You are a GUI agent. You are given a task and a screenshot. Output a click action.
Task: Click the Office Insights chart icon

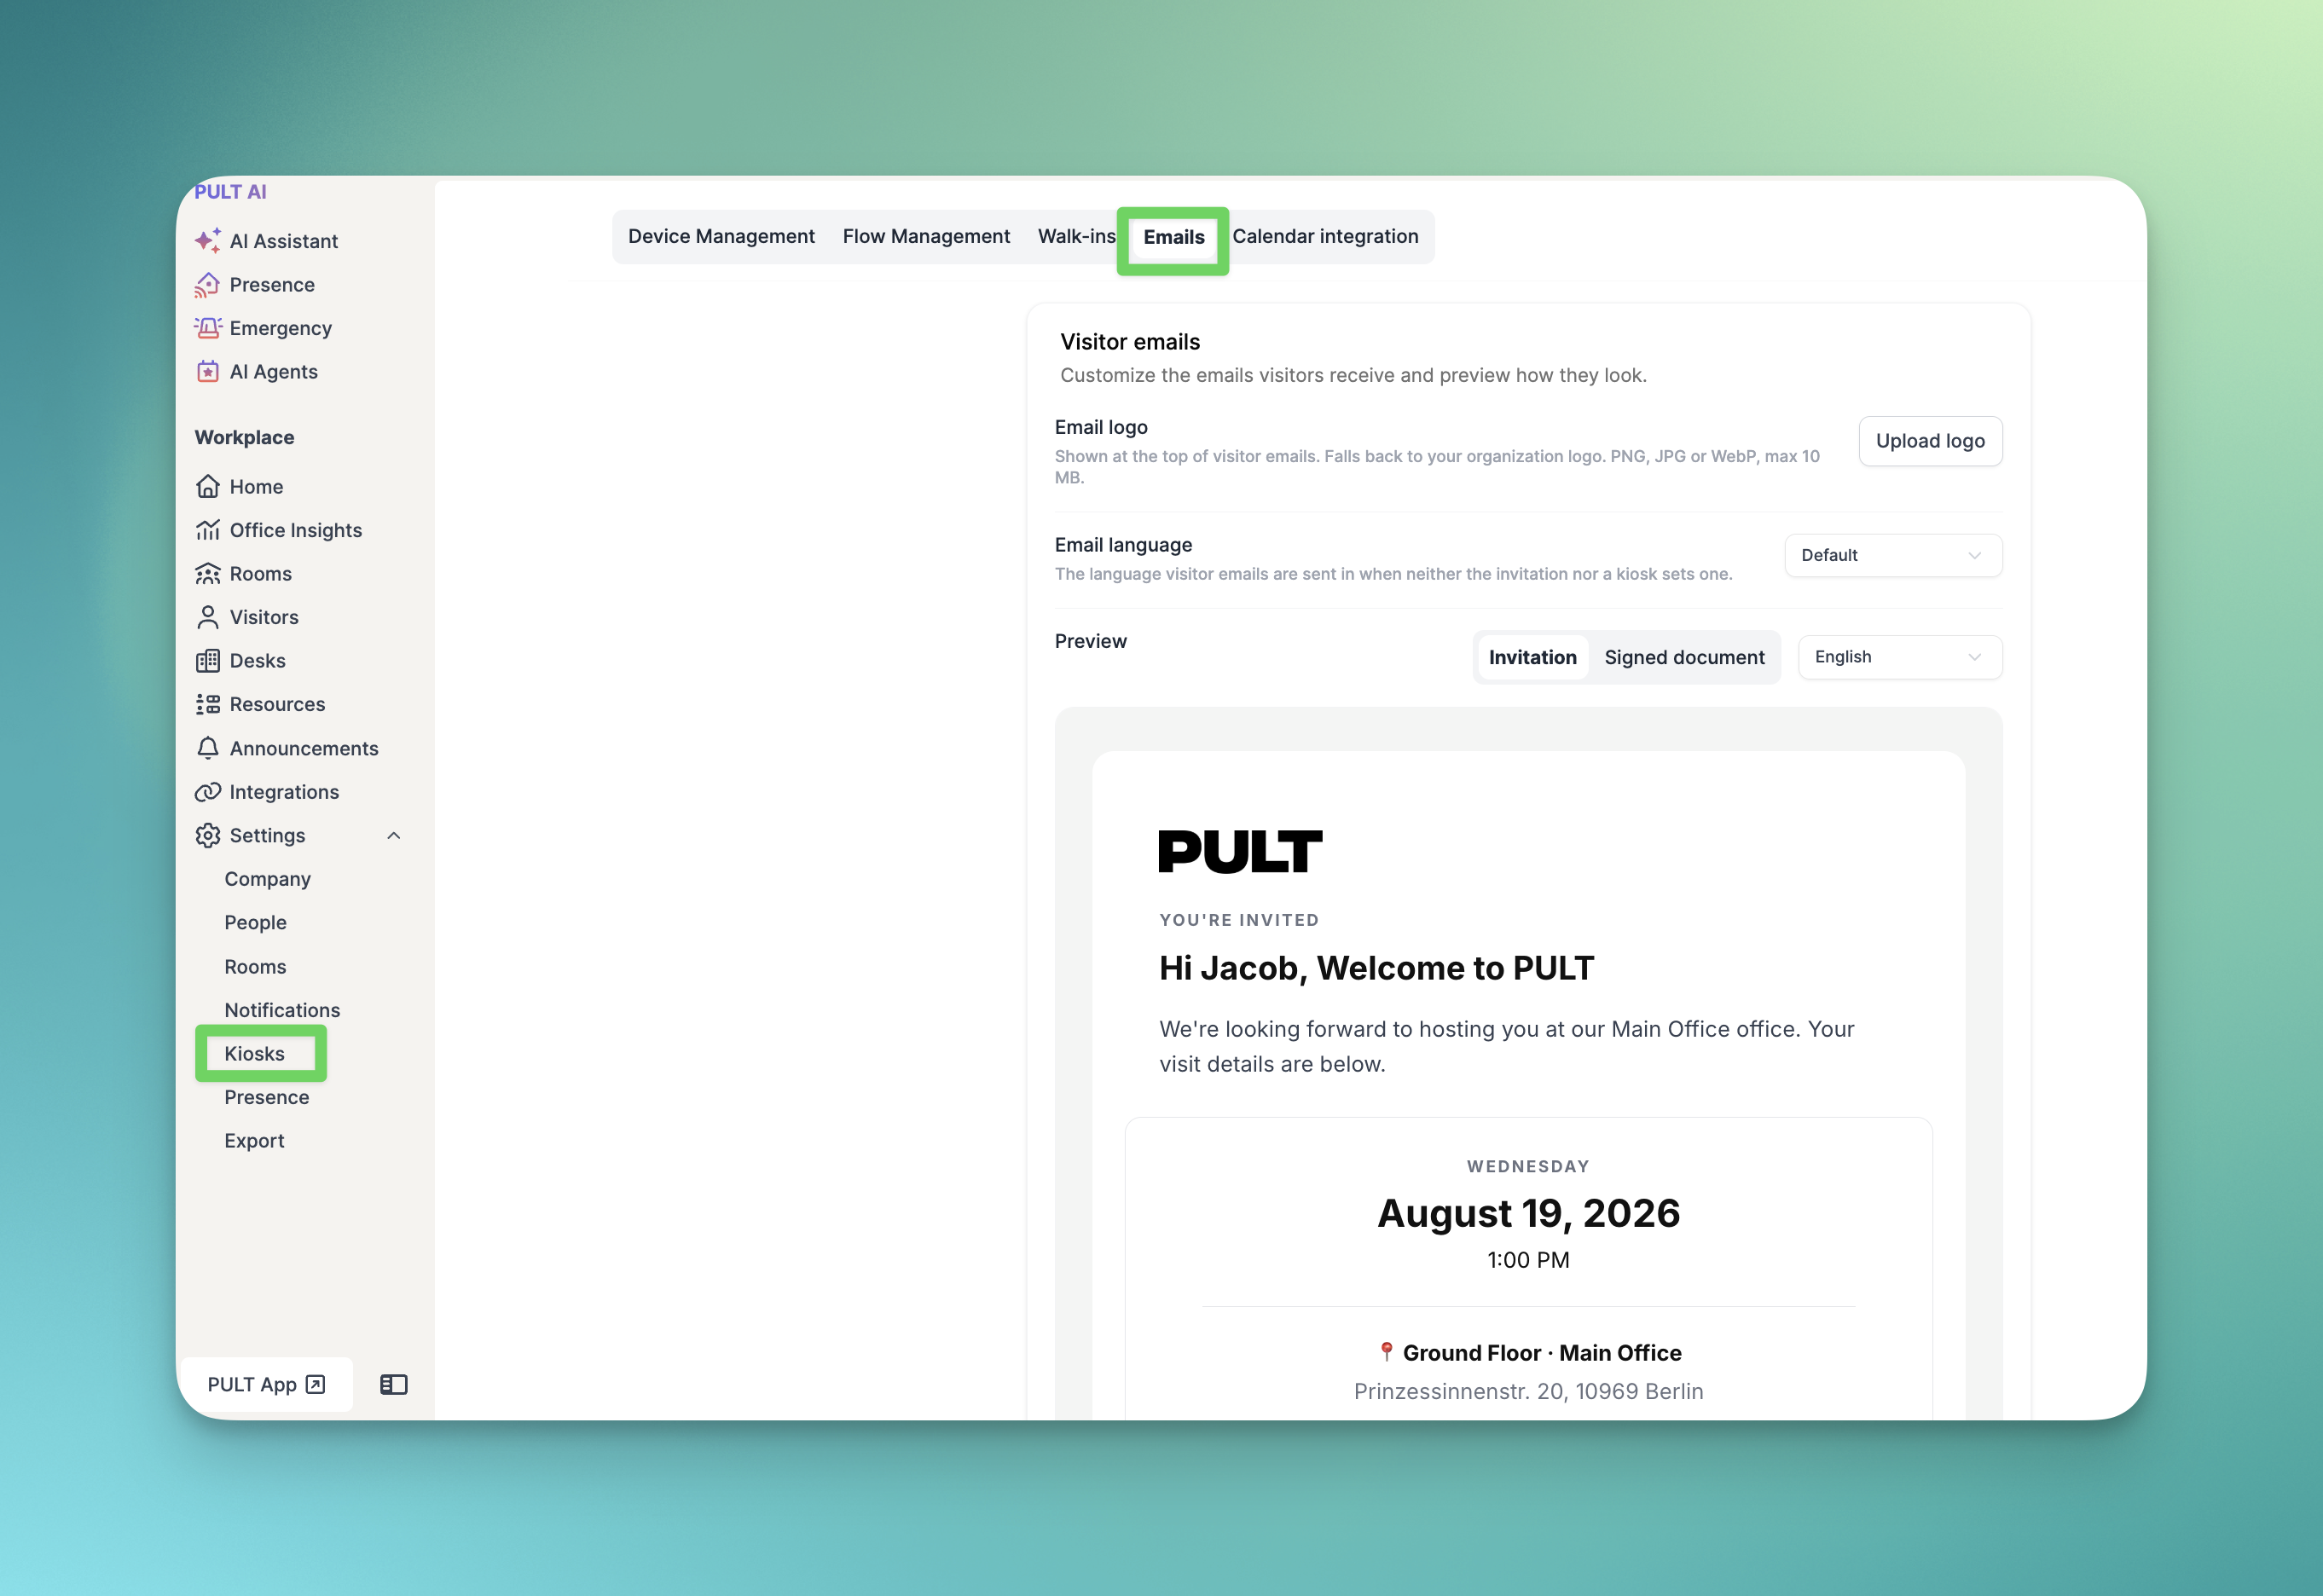click(x=208, y=530)
